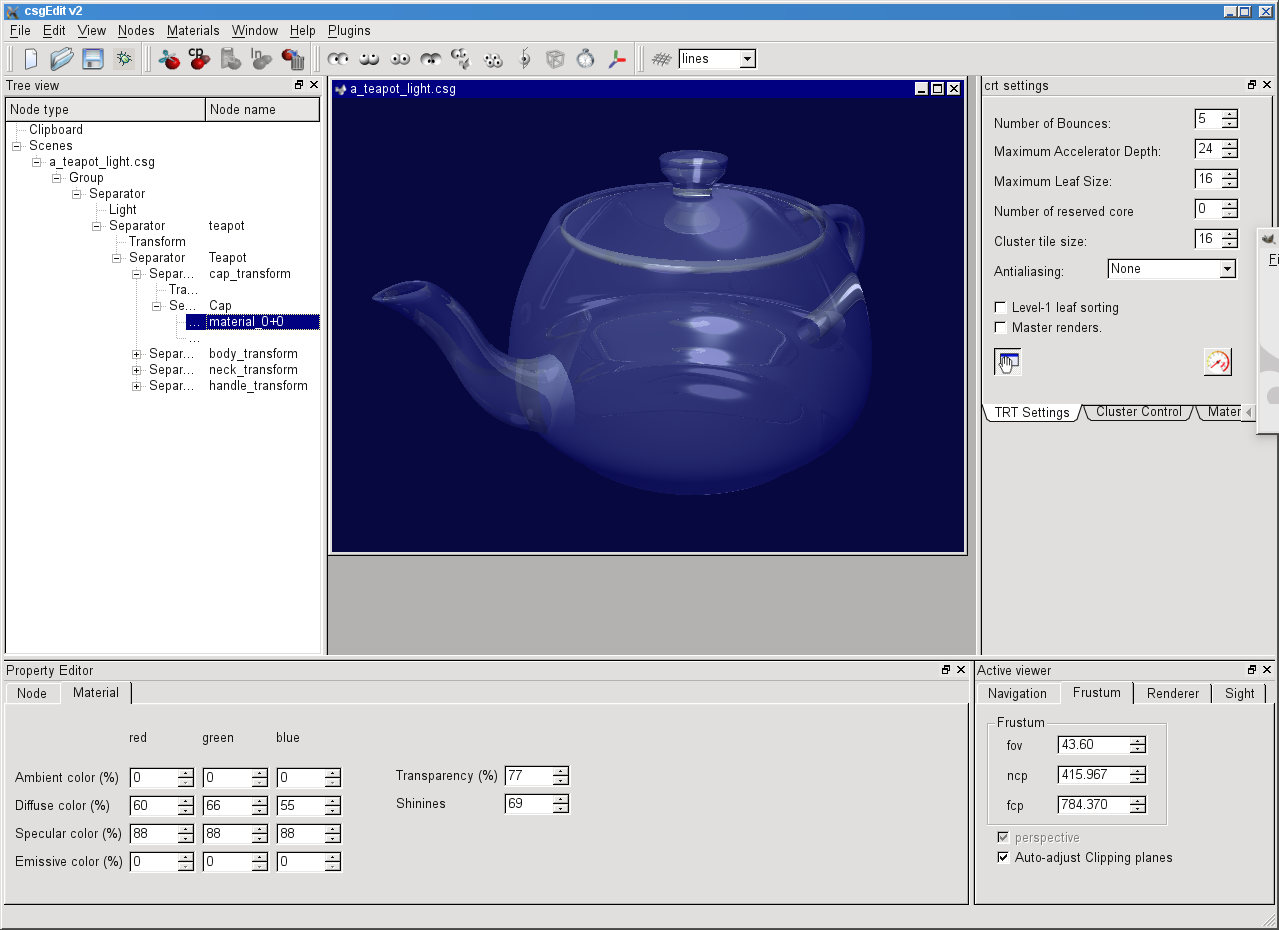Click the trash can delete icon
The height and width of the screenshot is (930, 1279).
point(293,59)
